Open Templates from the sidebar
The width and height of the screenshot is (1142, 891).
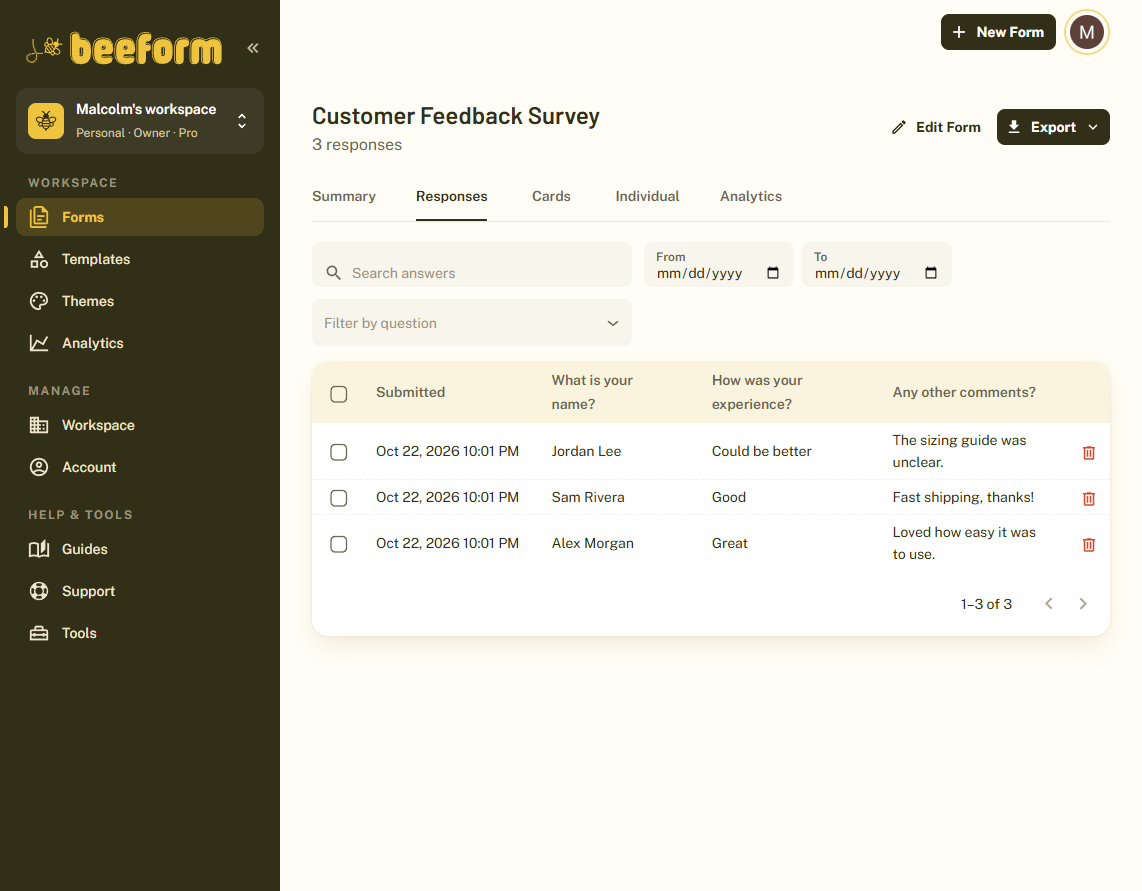(x=140, y=259)
